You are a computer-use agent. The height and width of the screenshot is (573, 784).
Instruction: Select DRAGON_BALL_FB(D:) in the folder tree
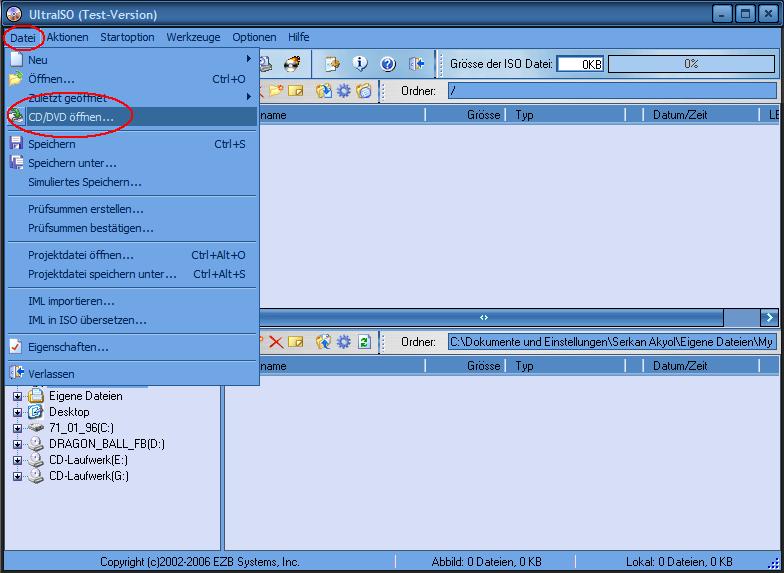[x=107, y=444]
